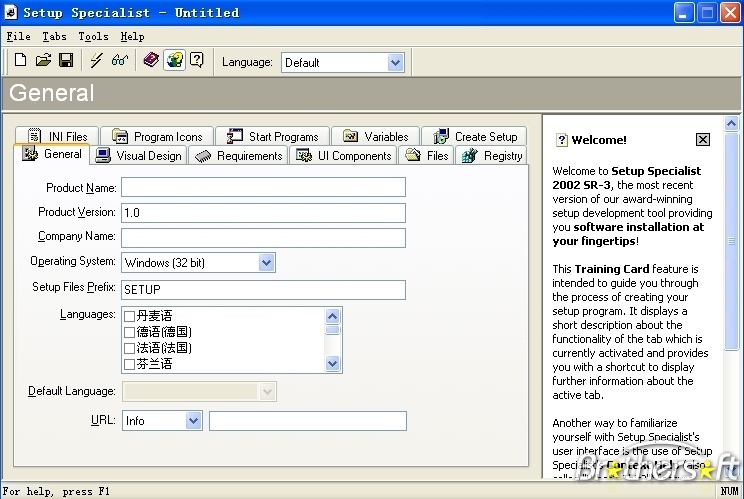This screenshot has width=744, height=499.
Task: Open the Variables tab
Action: (375, 136)
